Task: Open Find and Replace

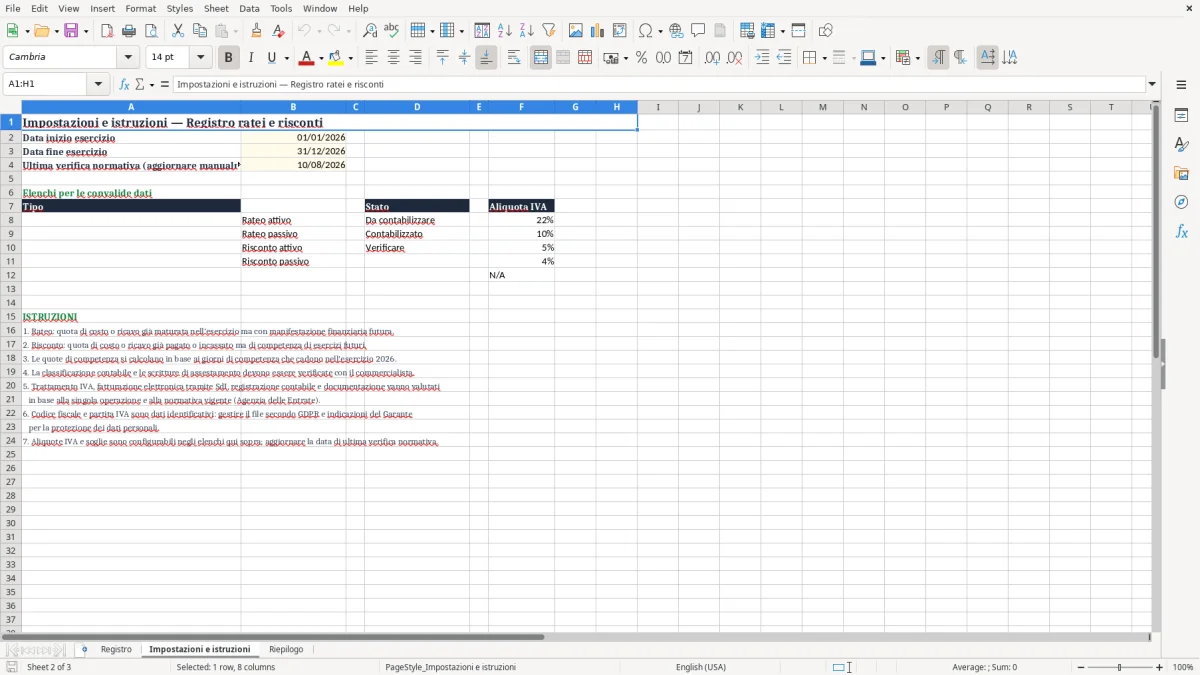Action: click(x=370, y=31)
